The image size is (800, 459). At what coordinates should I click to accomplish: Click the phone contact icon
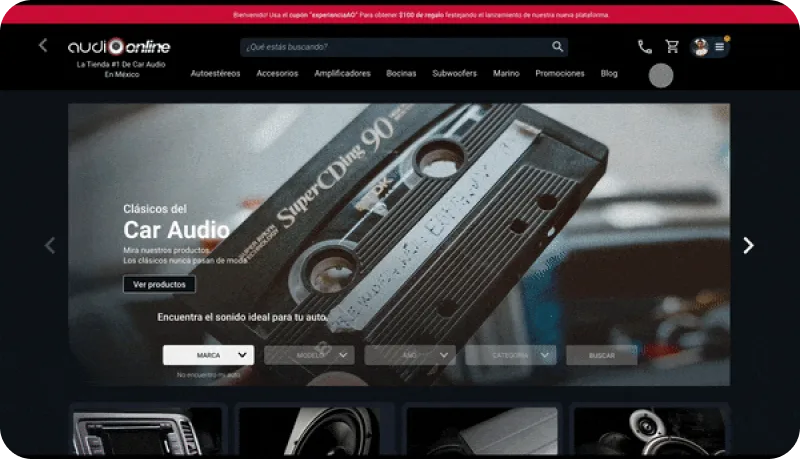pyautogui.click(x=645, y=47)
